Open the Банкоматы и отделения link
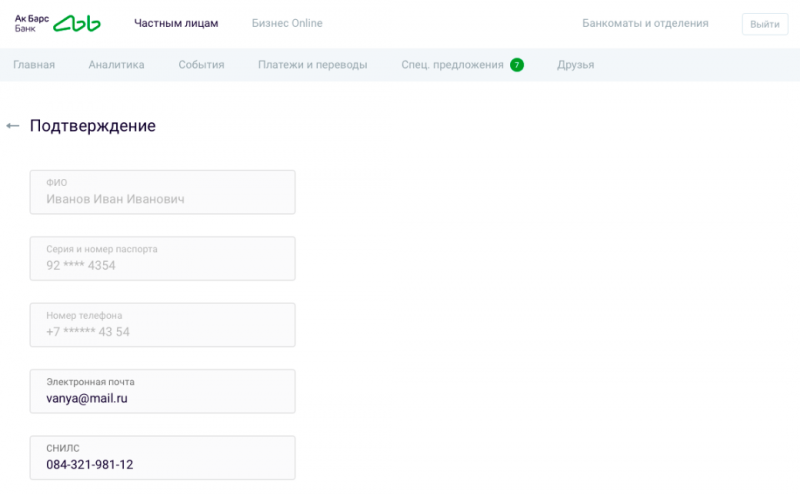 coord(645,23)
